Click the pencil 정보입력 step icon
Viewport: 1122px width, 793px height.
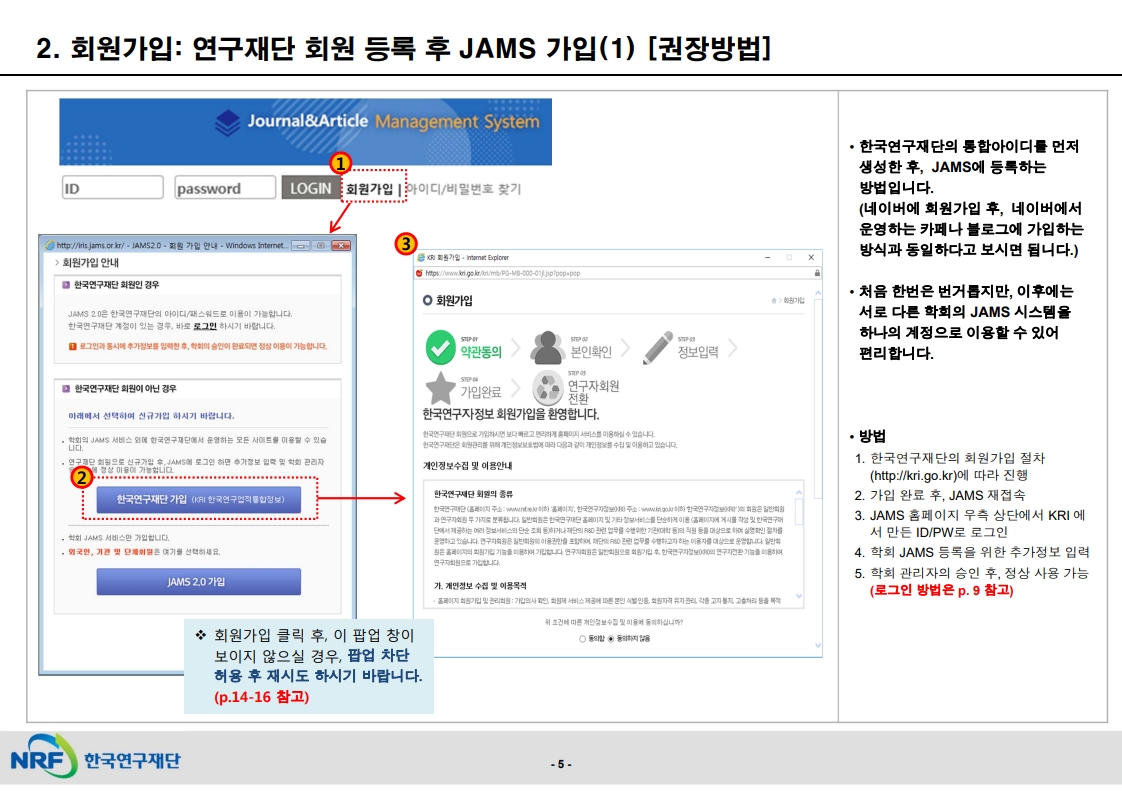658,348
